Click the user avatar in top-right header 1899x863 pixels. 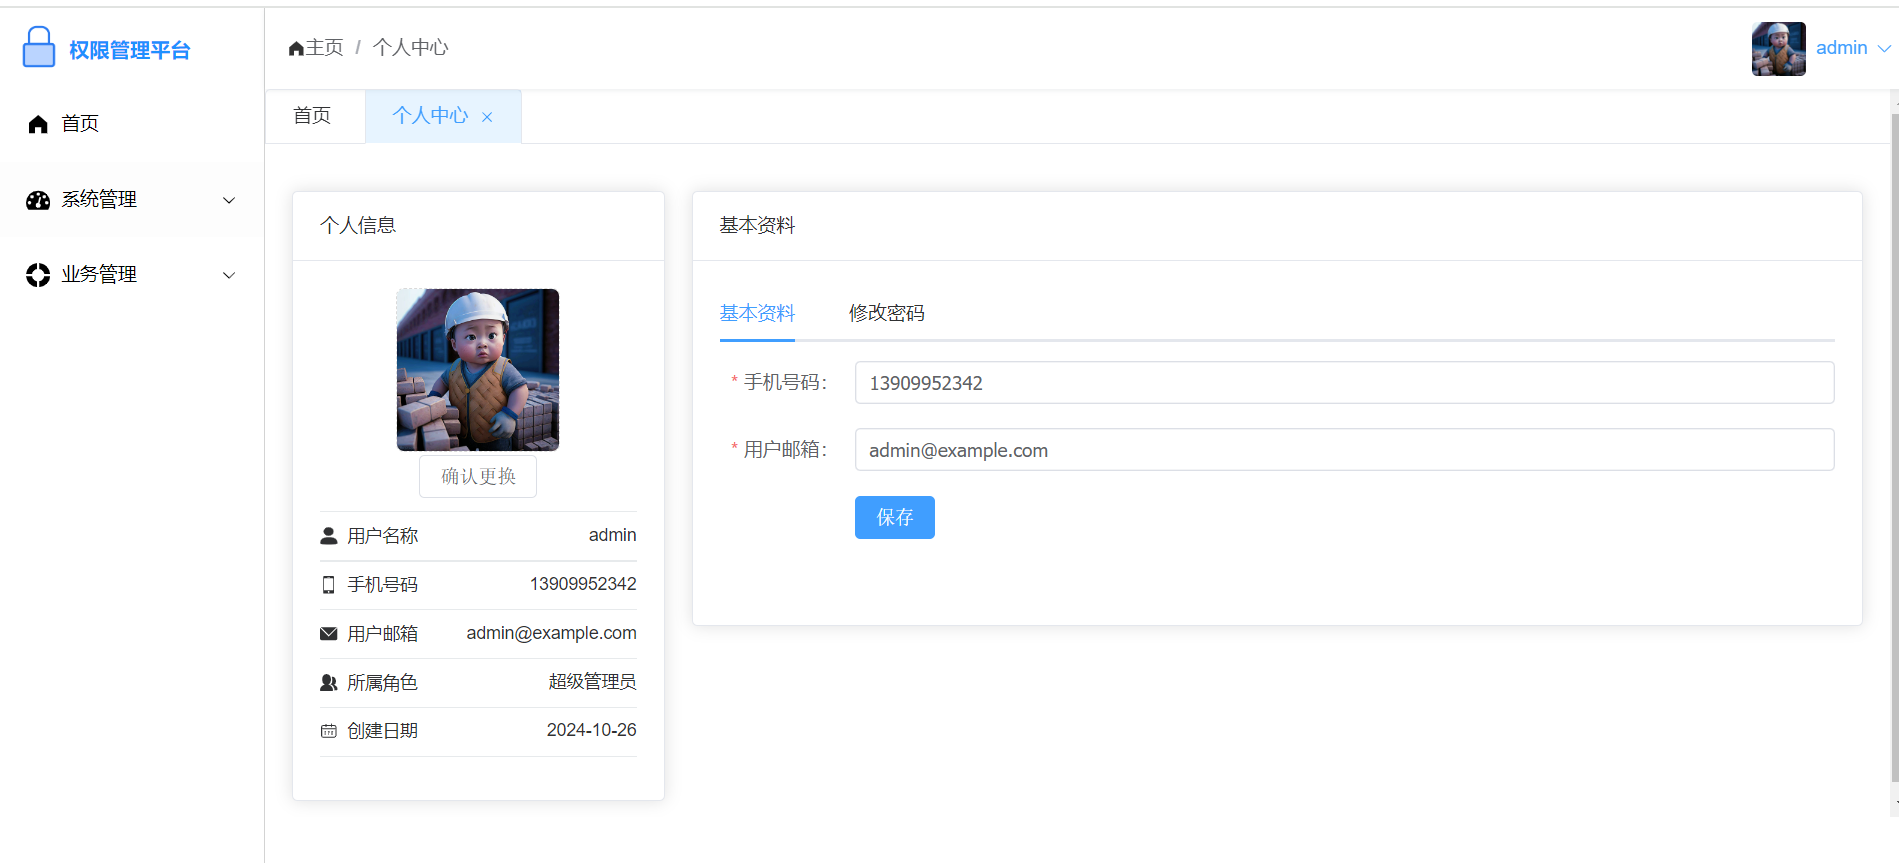(x=1778, y=49)
